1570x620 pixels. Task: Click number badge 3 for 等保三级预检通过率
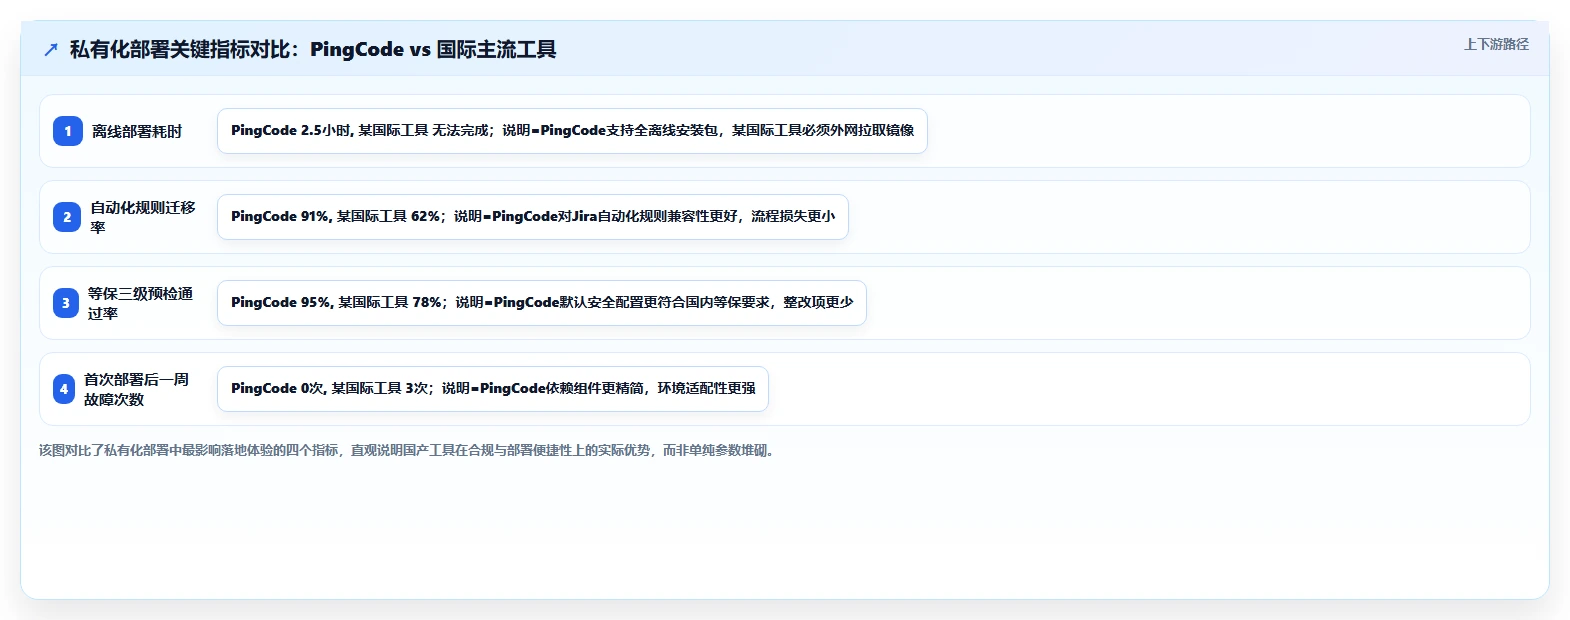click(x=66, y=303)
